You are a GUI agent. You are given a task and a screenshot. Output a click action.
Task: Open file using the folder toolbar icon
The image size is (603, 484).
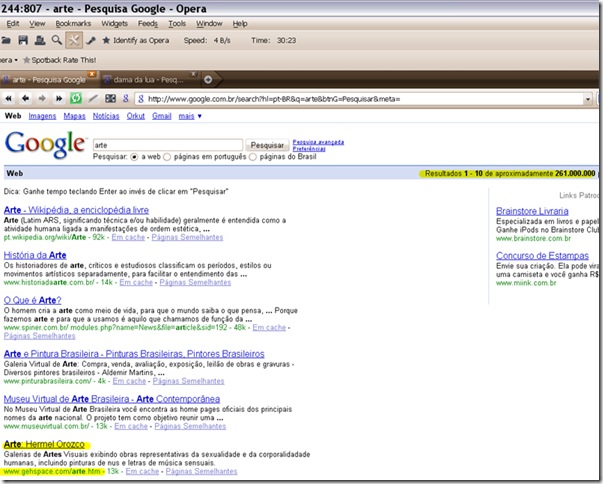tap(5, 40)
